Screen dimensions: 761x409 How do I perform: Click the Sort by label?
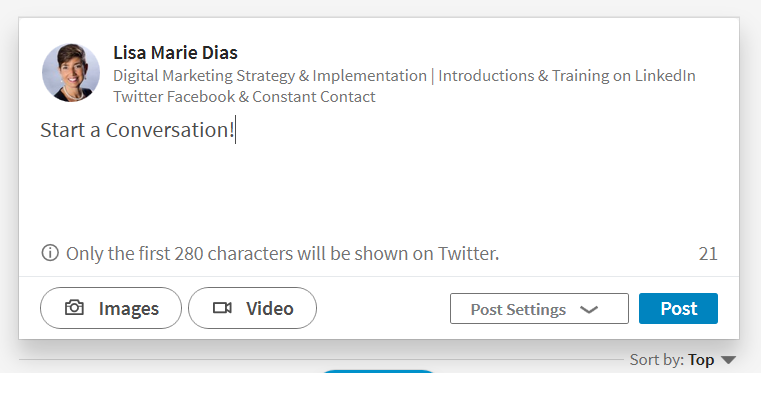(x=657, y=360)
